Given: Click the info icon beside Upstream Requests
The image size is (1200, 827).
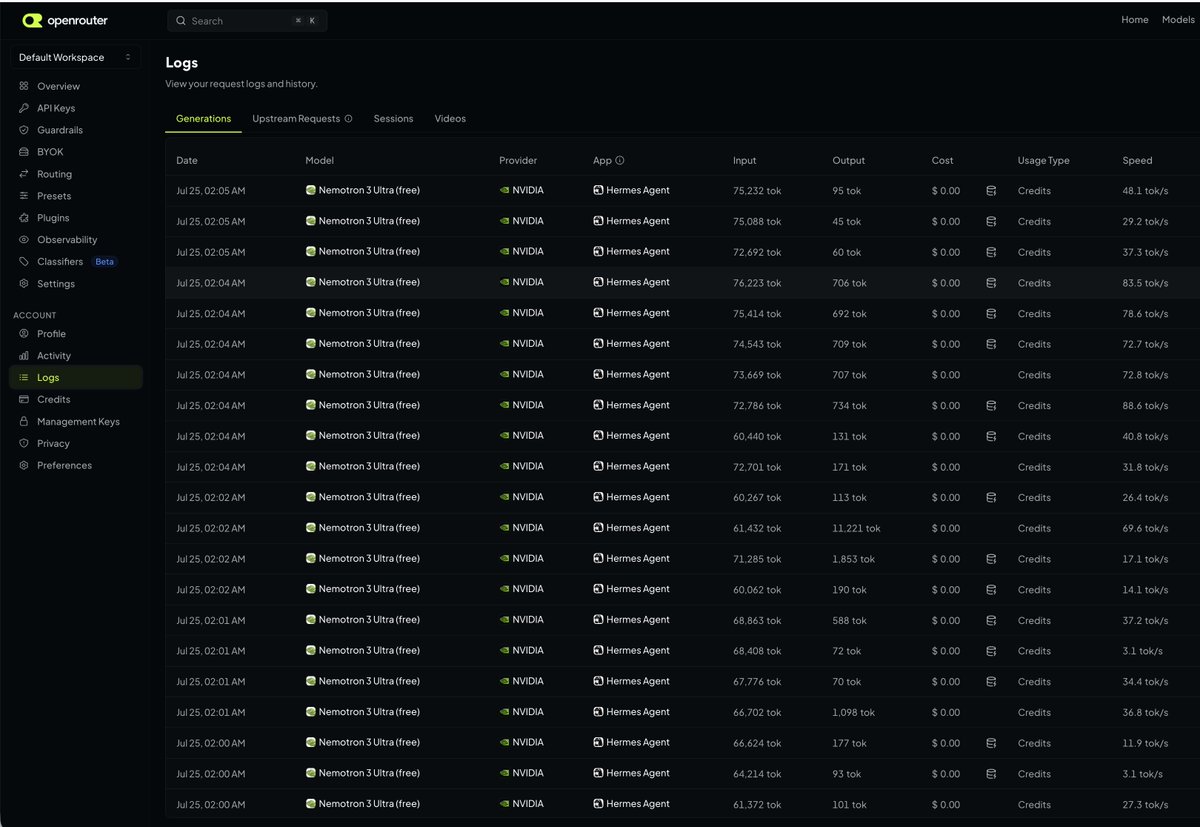Looking at the screenshot, I should pos(348,119).
